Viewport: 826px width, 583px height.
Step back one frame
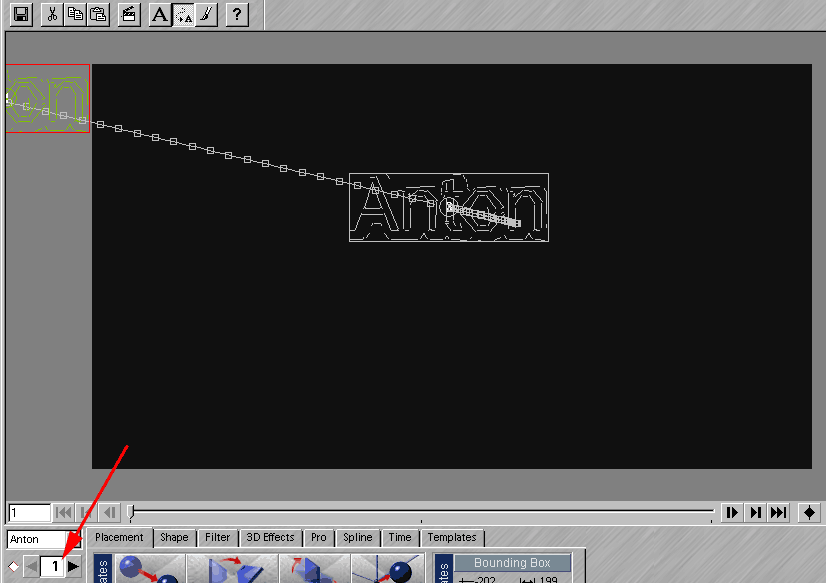(x=109, y=512)
